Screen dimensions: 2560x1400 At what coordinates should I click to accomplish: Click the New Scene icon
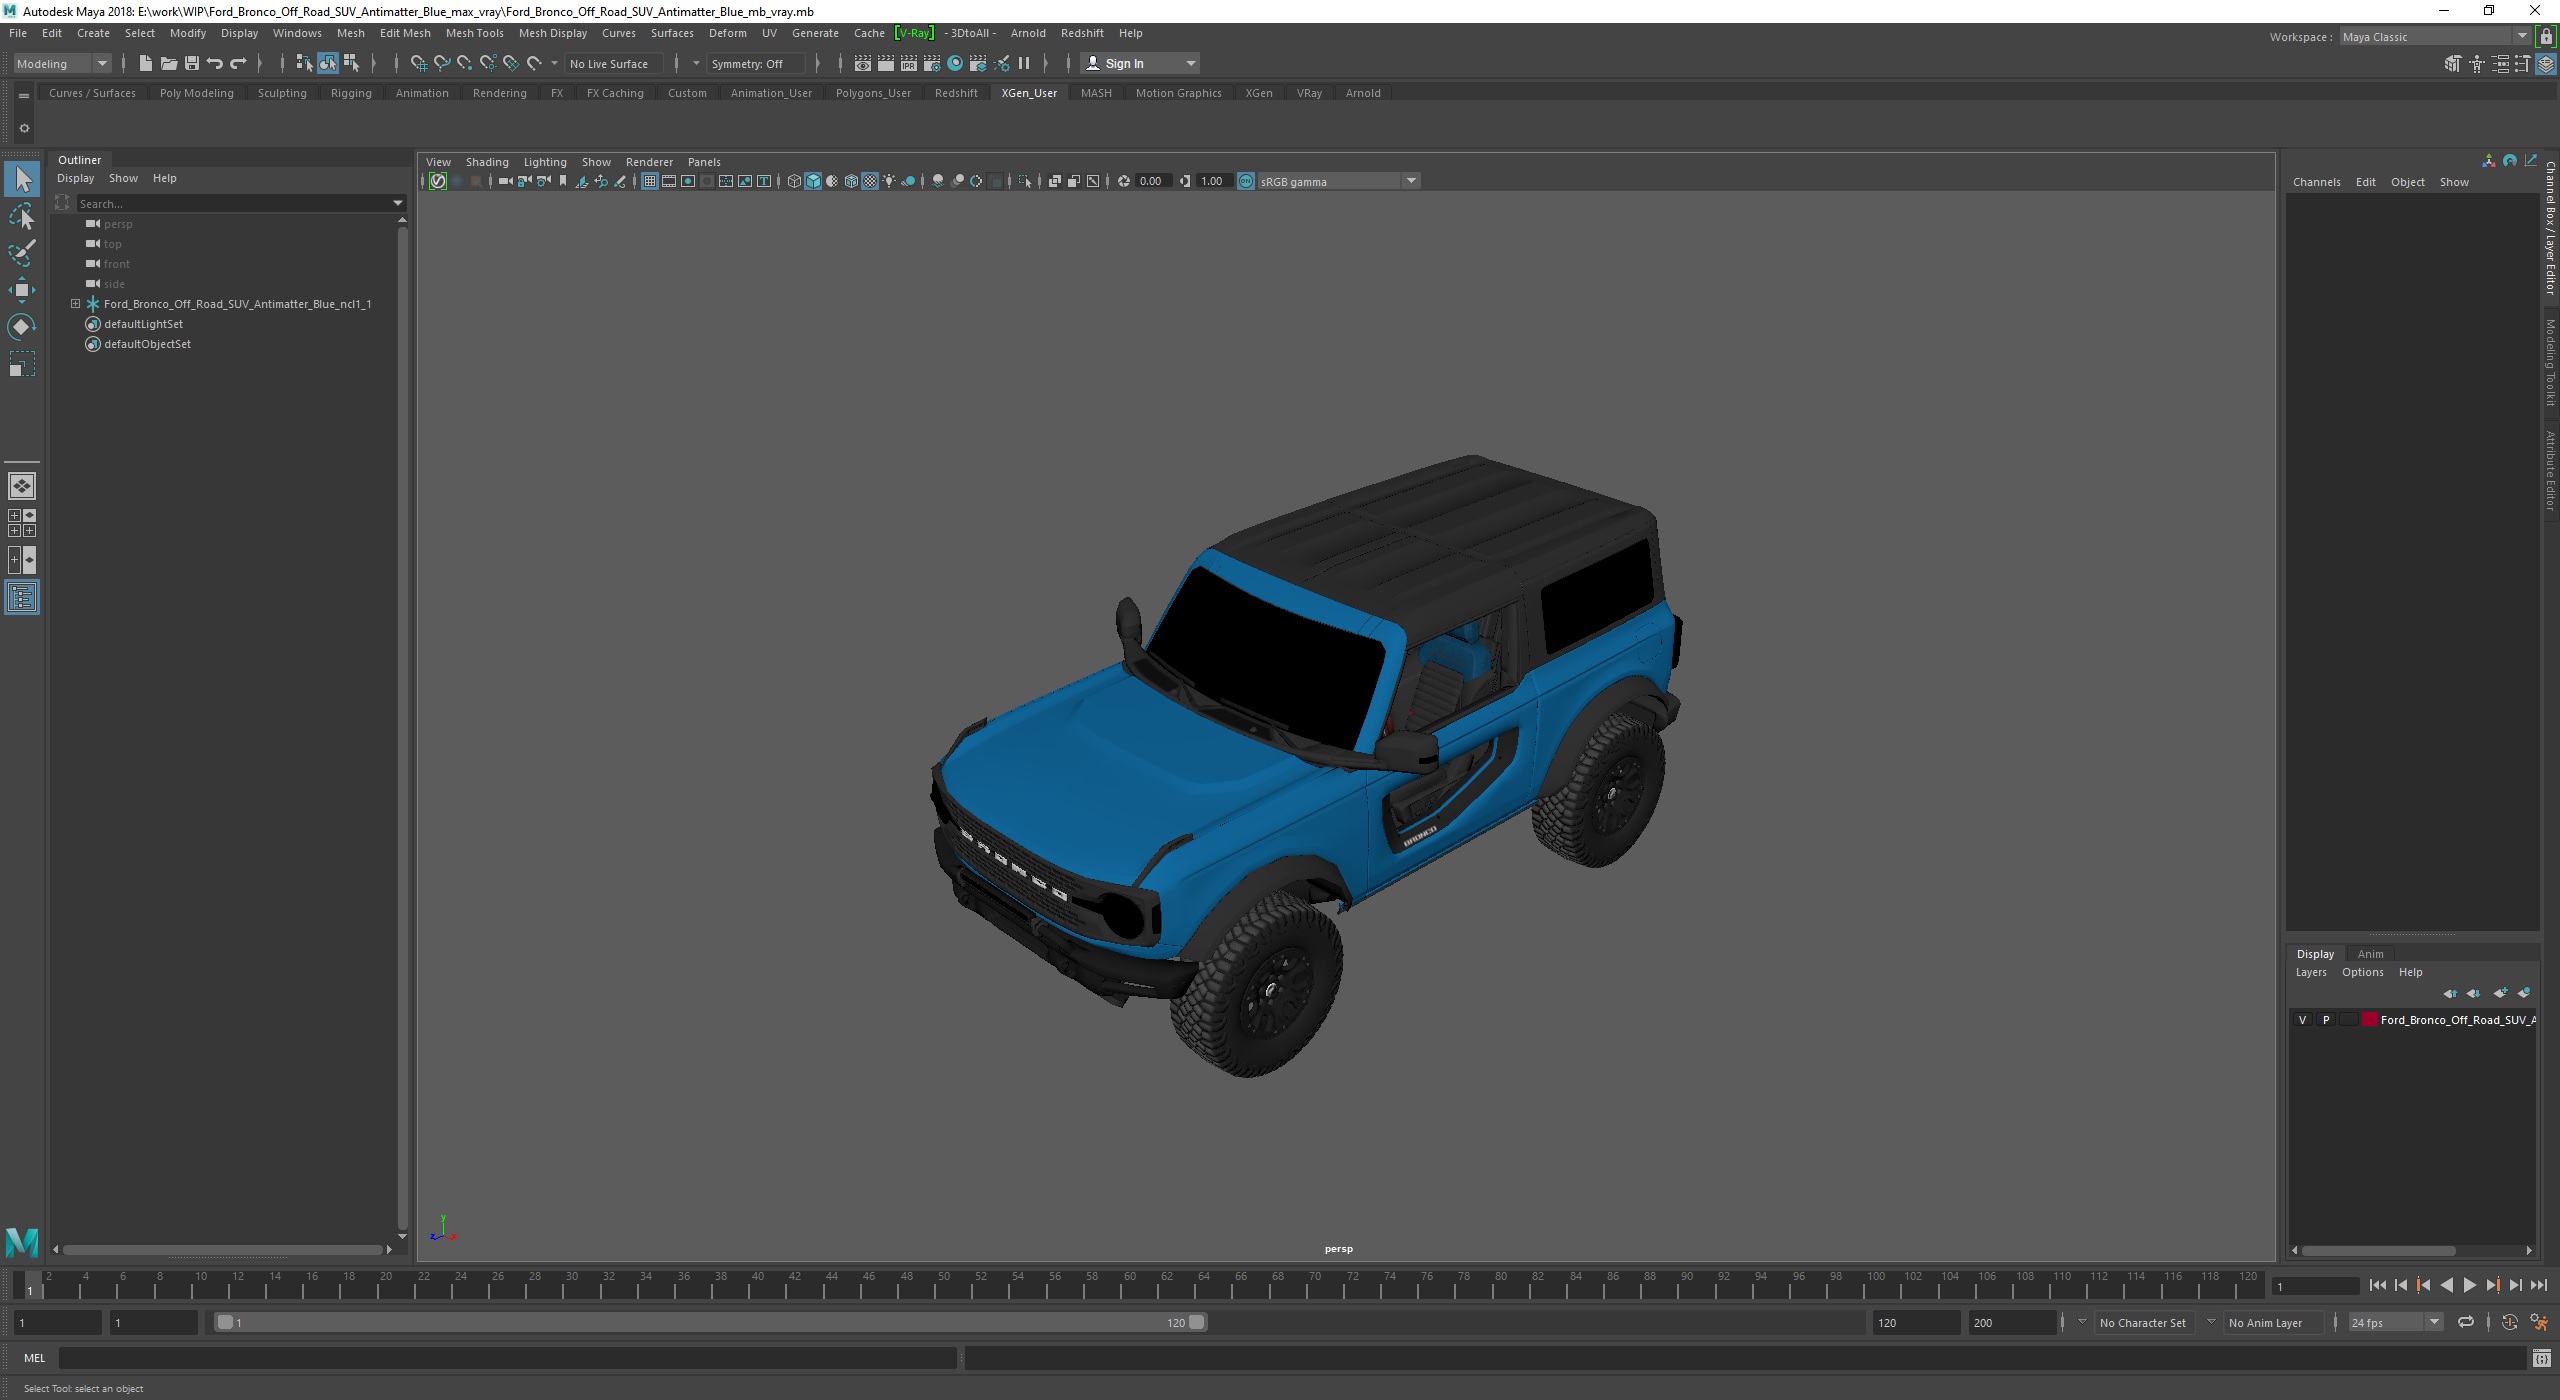pos(145,63)
